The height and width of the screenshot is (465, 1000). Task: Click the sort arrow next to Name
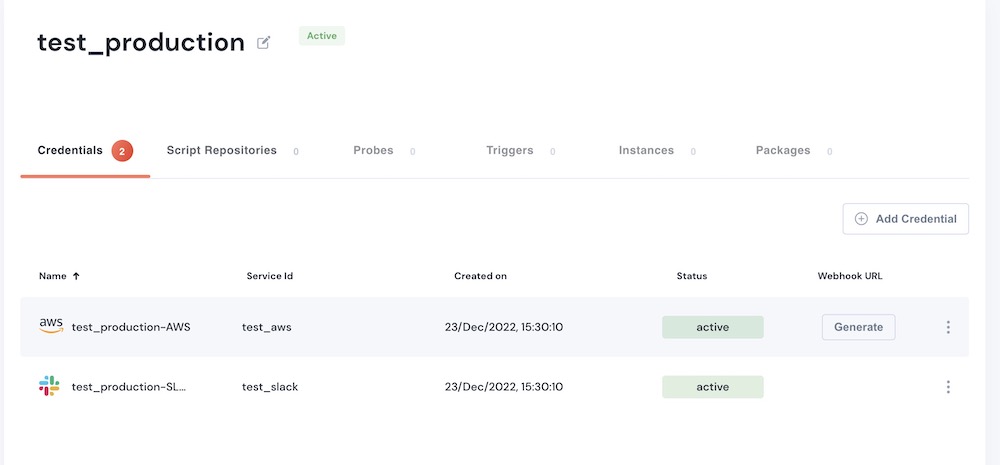coord(76,276)
